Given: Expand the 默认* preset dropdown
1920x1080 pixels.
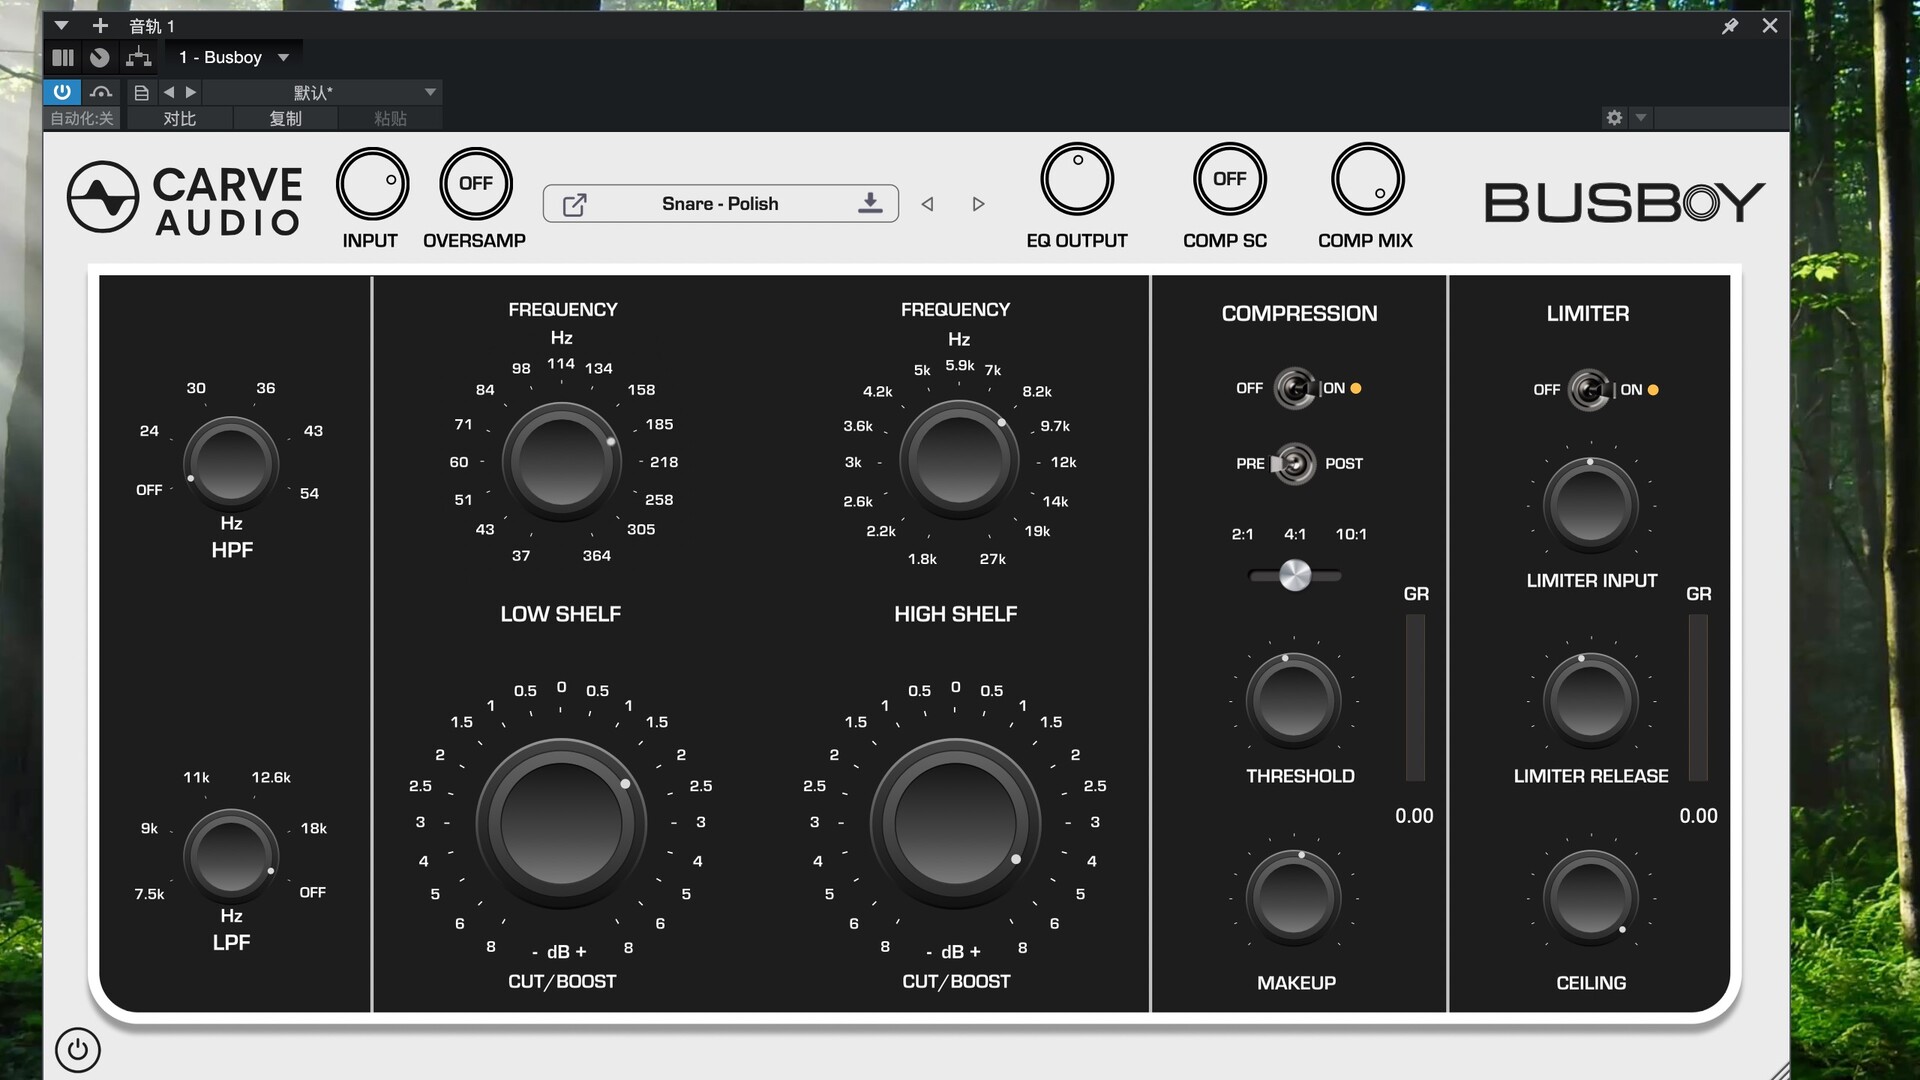Looking at the screenshot, I should pos(430,92).
